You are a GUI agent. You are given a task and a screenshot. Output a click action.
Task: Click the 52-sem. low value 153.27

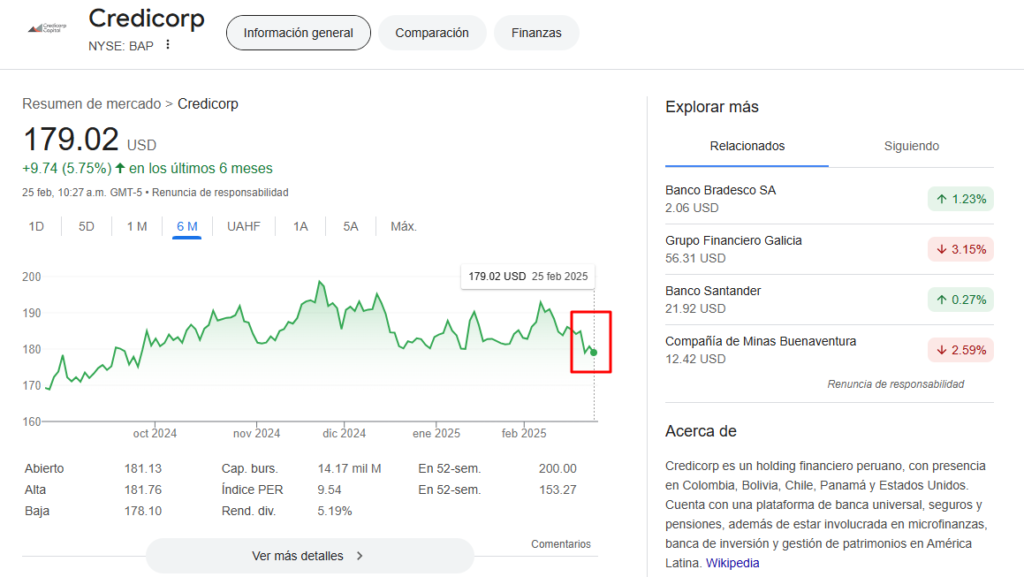coord(558,490)
